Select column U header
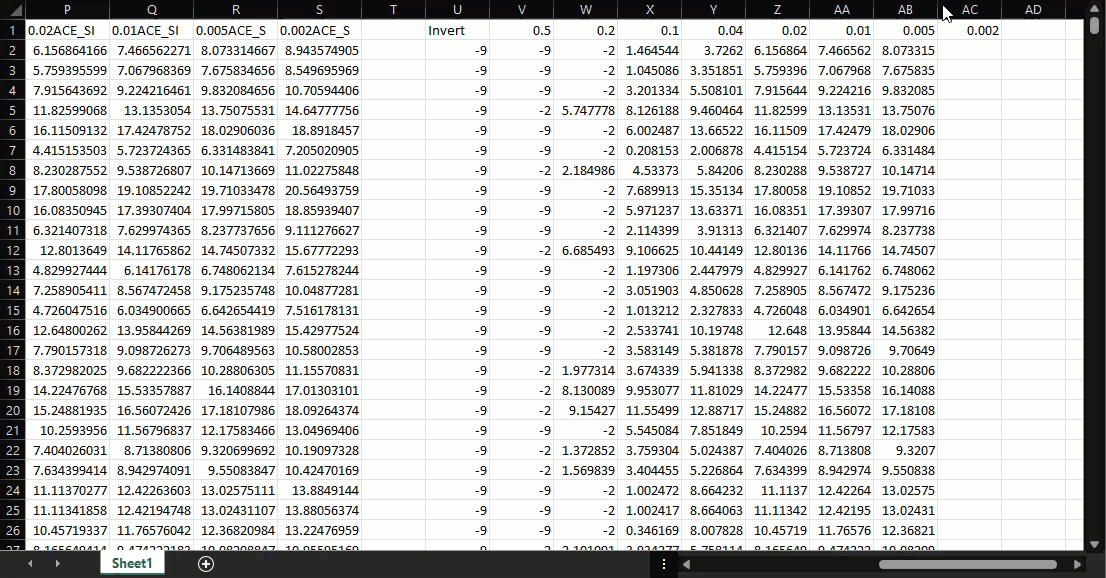This screenshot has height=578, width=1106. [x=457, y=9]
